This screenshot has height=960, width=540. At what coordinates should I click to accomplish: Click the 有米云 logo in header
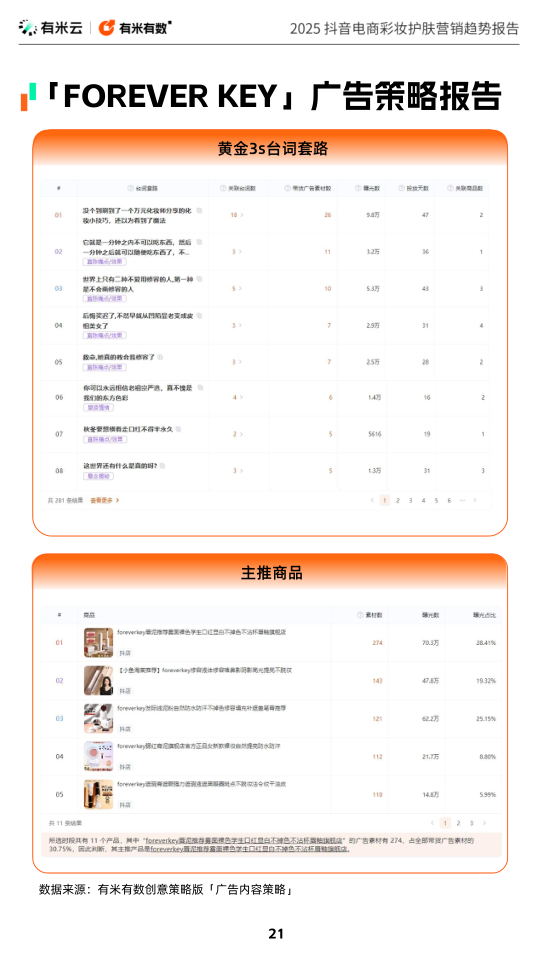(x=50, y=28)
